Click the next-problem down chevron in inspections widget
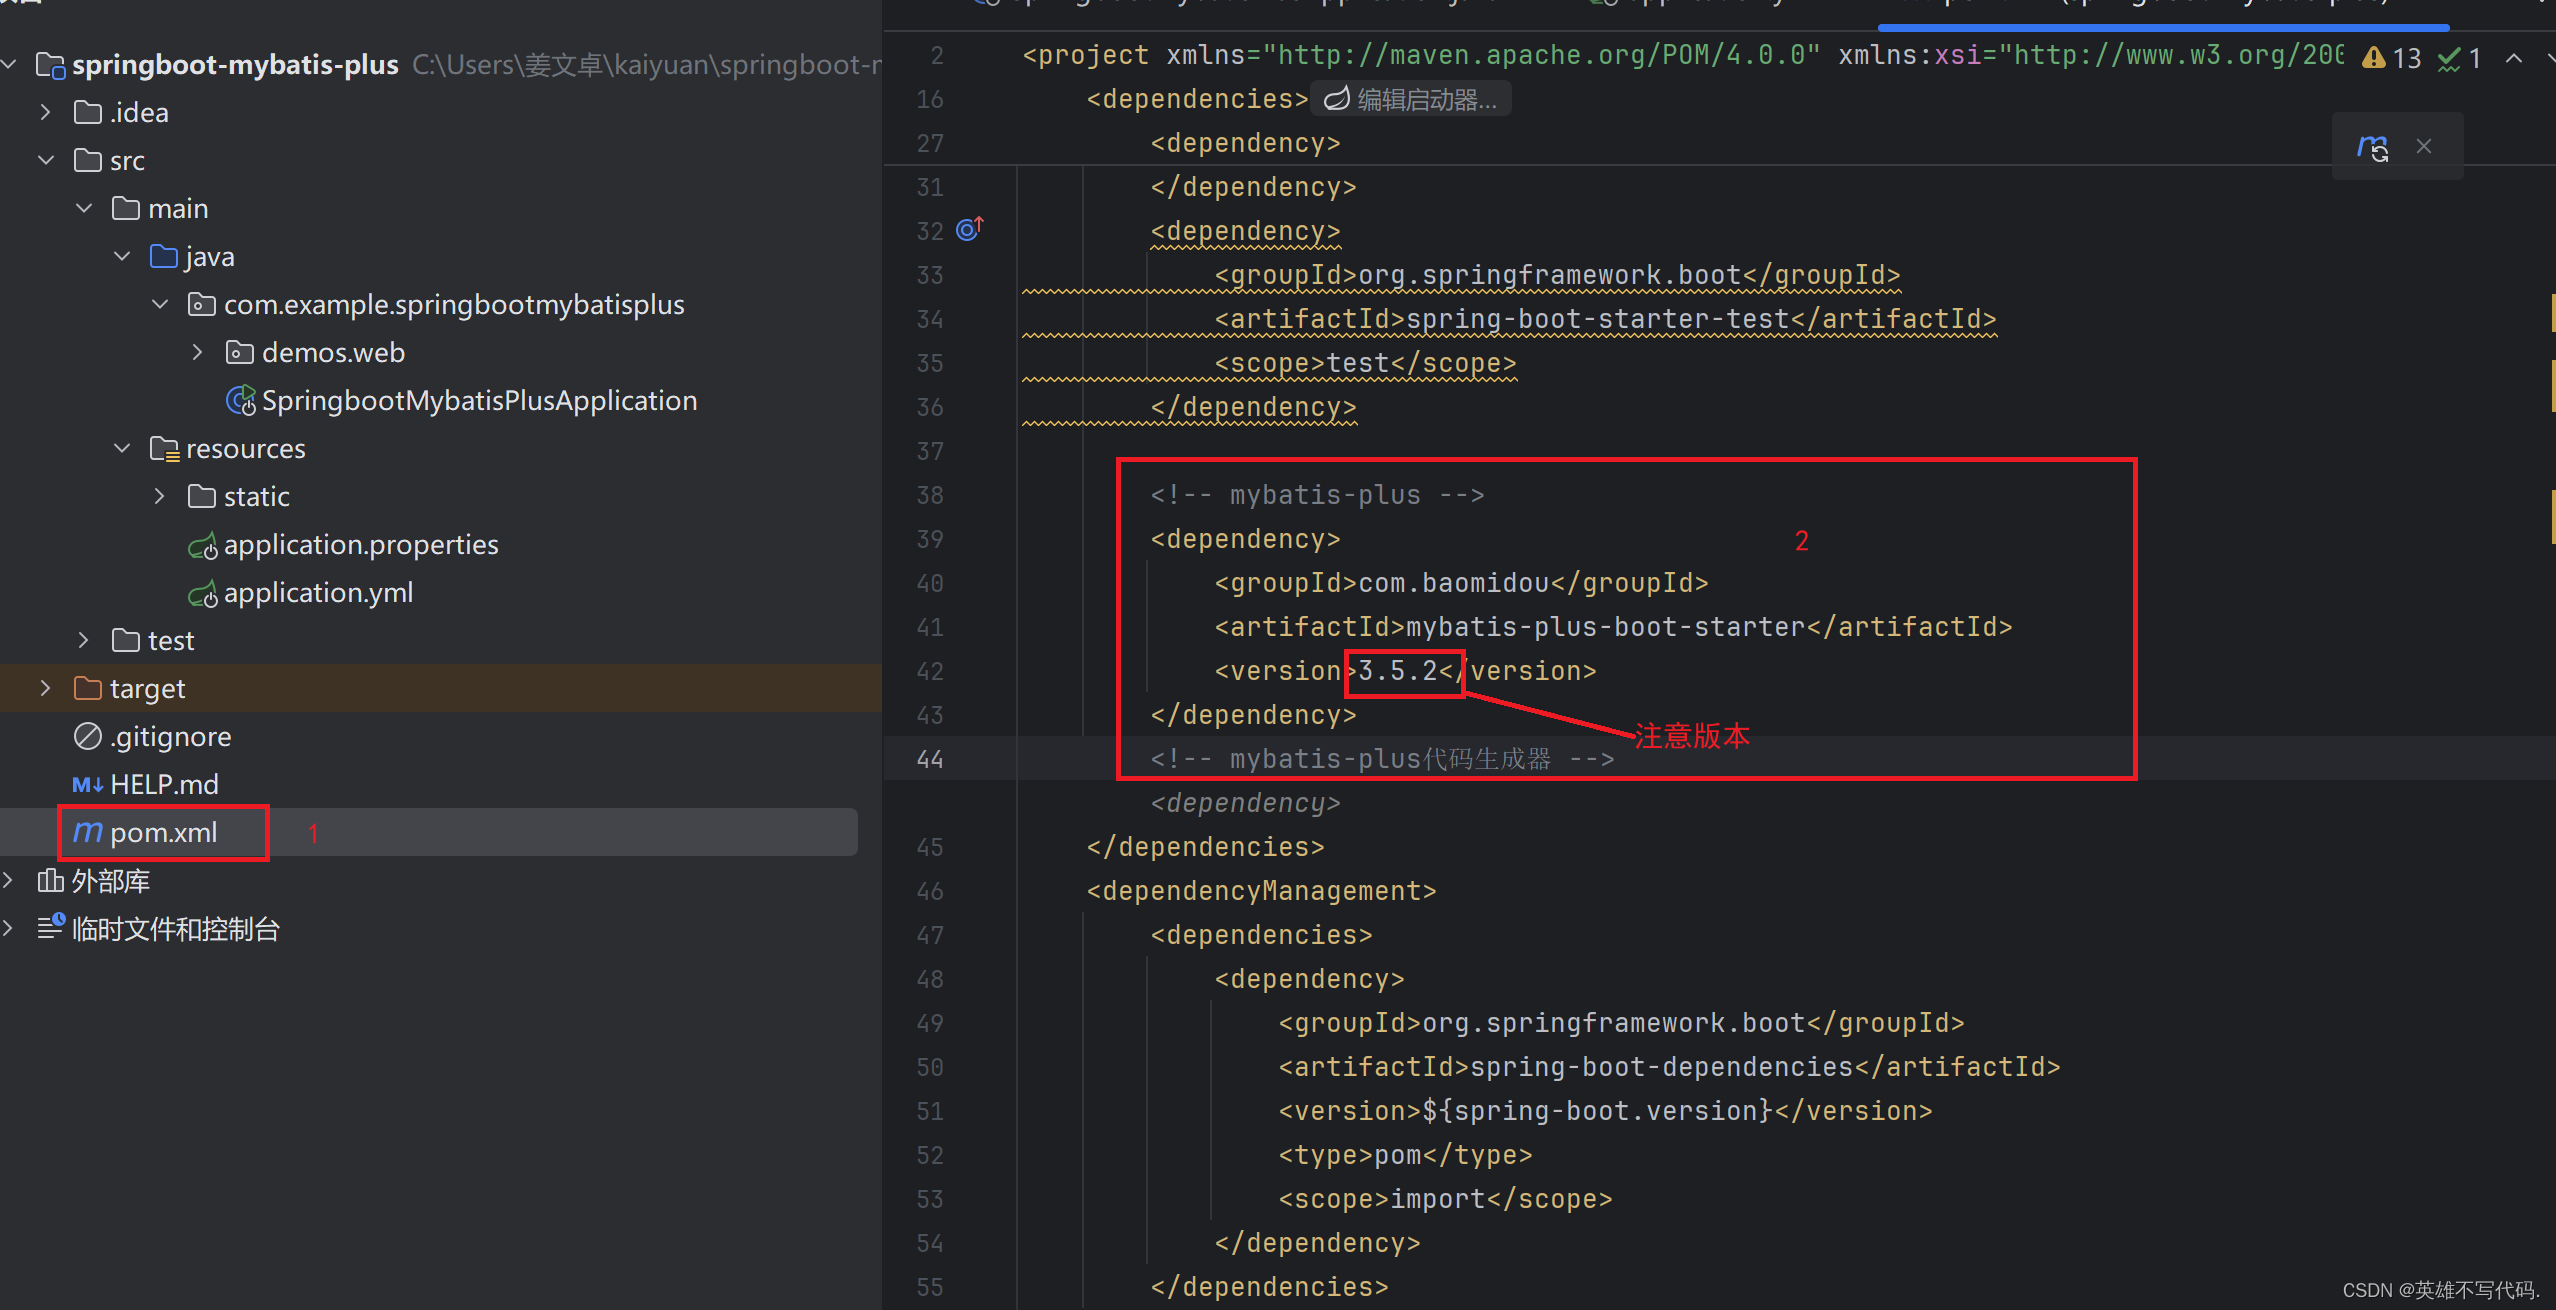The width and height of the screenshot is (2556, 1310). (2549, 57)
